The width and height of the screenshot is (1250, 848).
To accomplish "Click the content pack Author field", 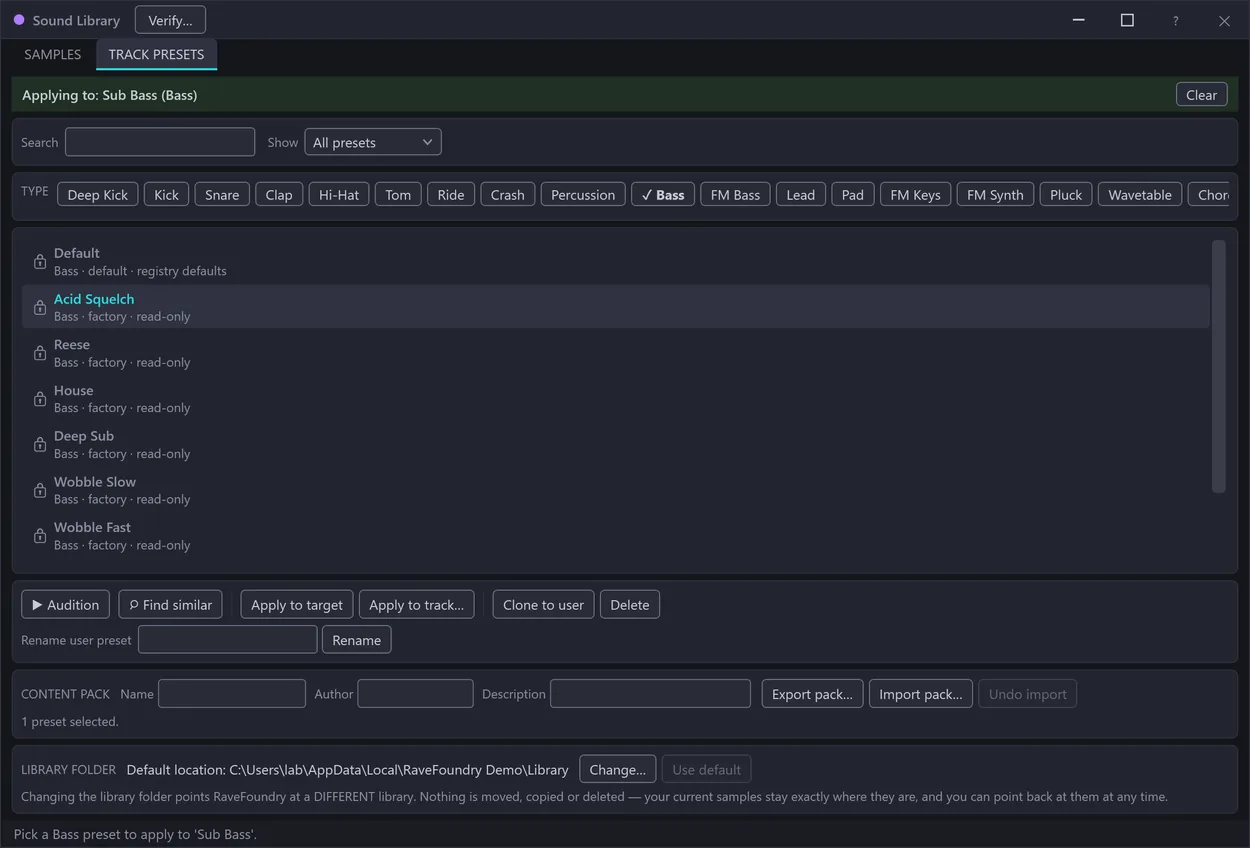I will click(x=416, y=694).
